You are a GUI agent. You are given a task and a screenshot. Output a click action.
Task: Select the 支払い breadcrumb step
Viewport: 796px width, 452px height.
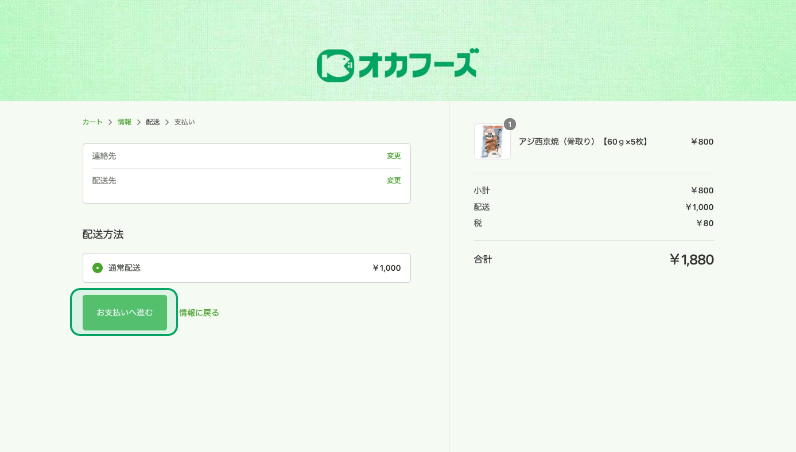click(x=185, y=122)
